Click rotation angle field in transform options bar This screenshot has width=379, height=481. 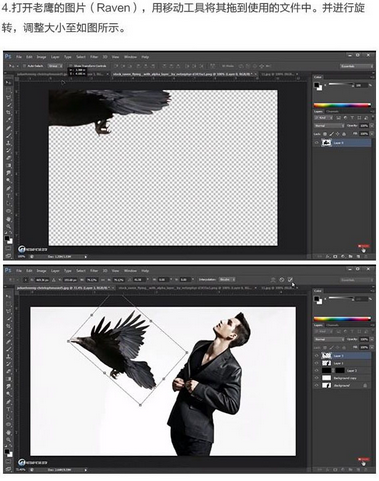[x=138, y=279]
